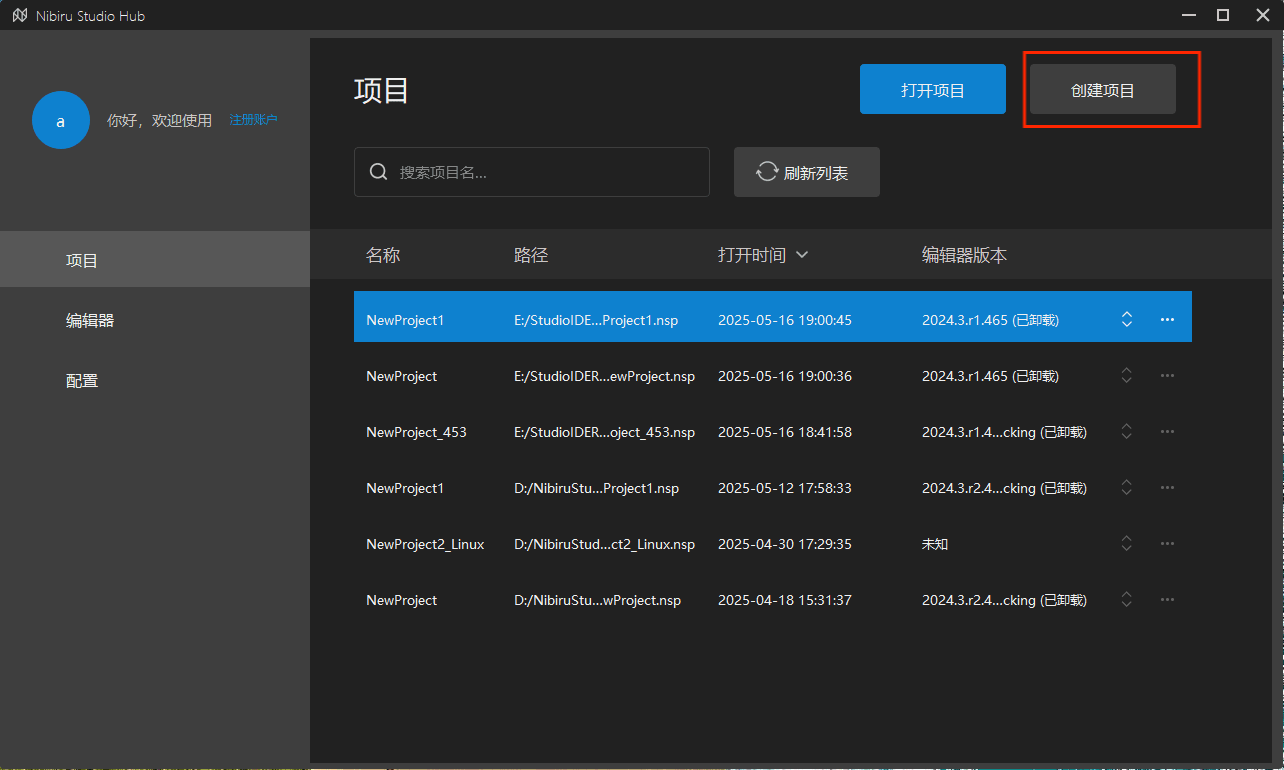The width and height of the screenshot is (1284, 770).
Task: Click the 创建项目 button
Action: 1102,90
